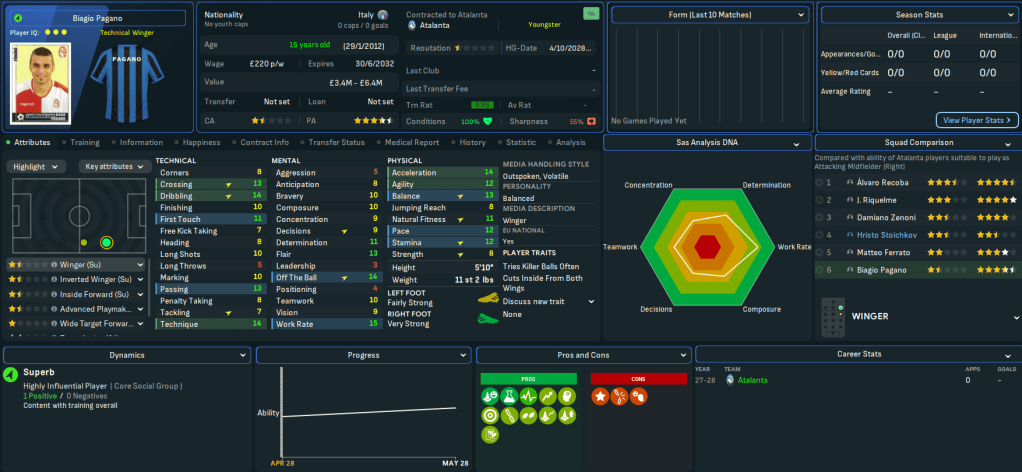Click the green condition heart icon
This screenshot has width=1022, height=472.
[488, 122]
